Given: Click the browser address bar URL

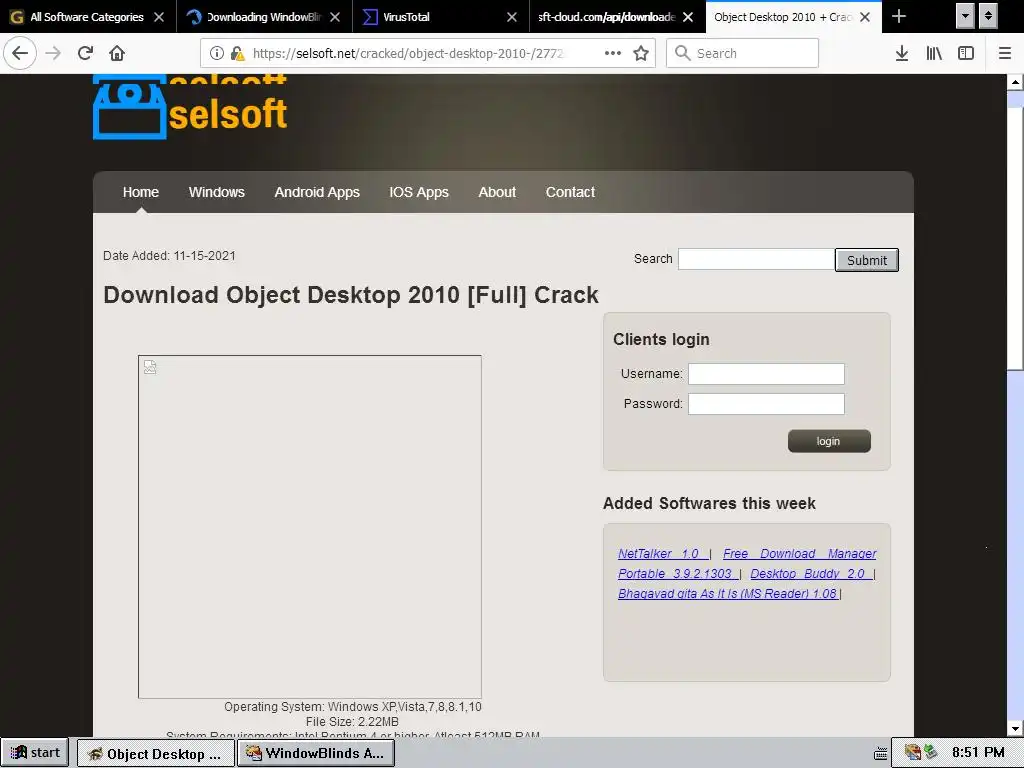Looking at the screenshot, I should tap(408, 54).
